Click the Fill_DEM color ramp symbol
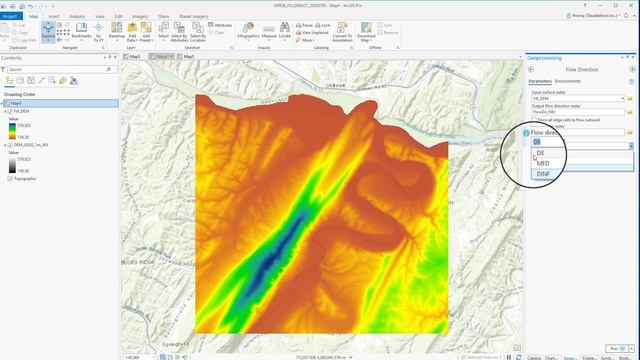Viewport: 640px width, 360px height. click(12, 131)
